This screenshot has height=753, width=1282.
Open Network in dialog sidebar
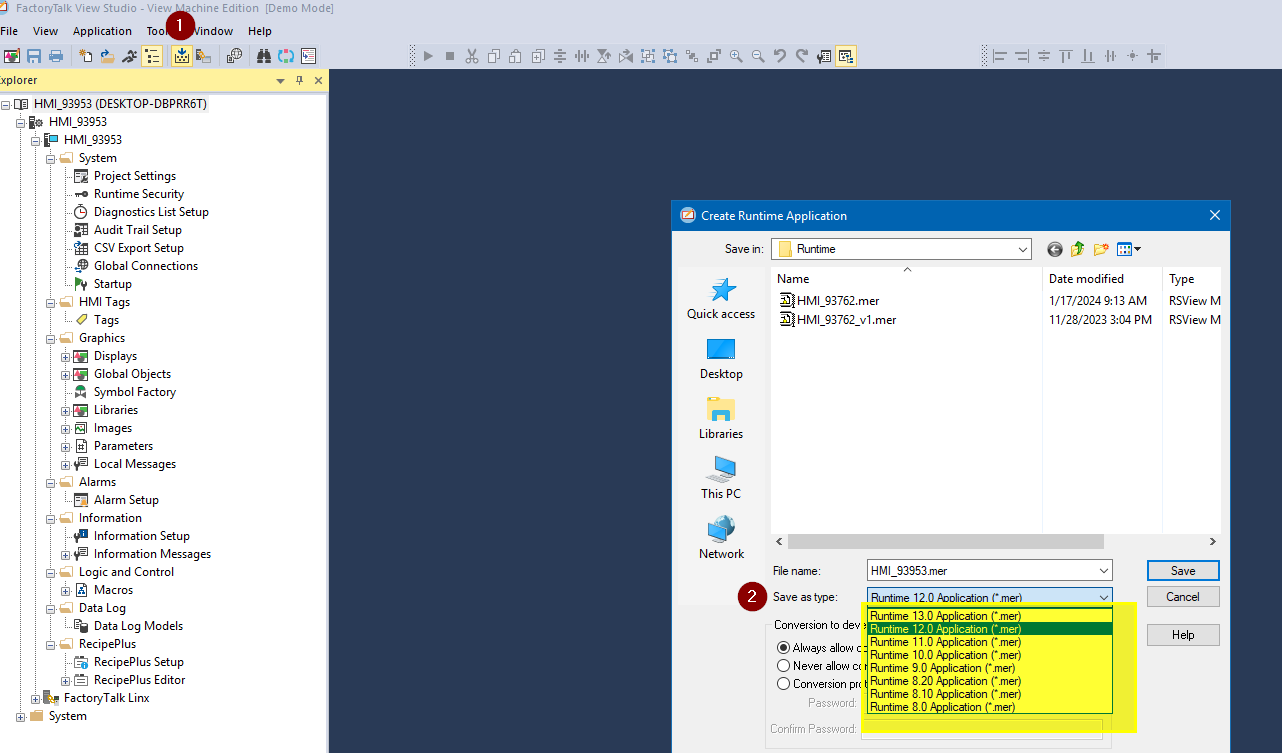click(x=721, y=539)
